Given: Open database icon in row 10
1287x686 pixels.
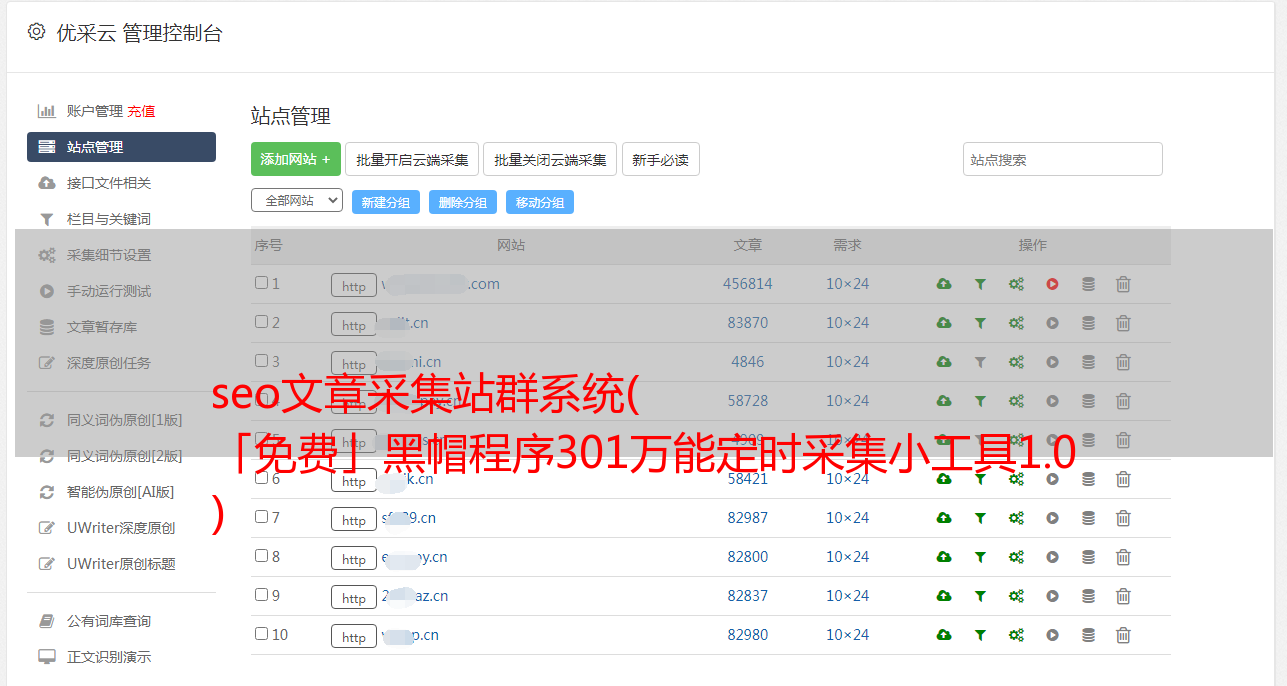Looking at the screenshot, I should coord(1088,635).
